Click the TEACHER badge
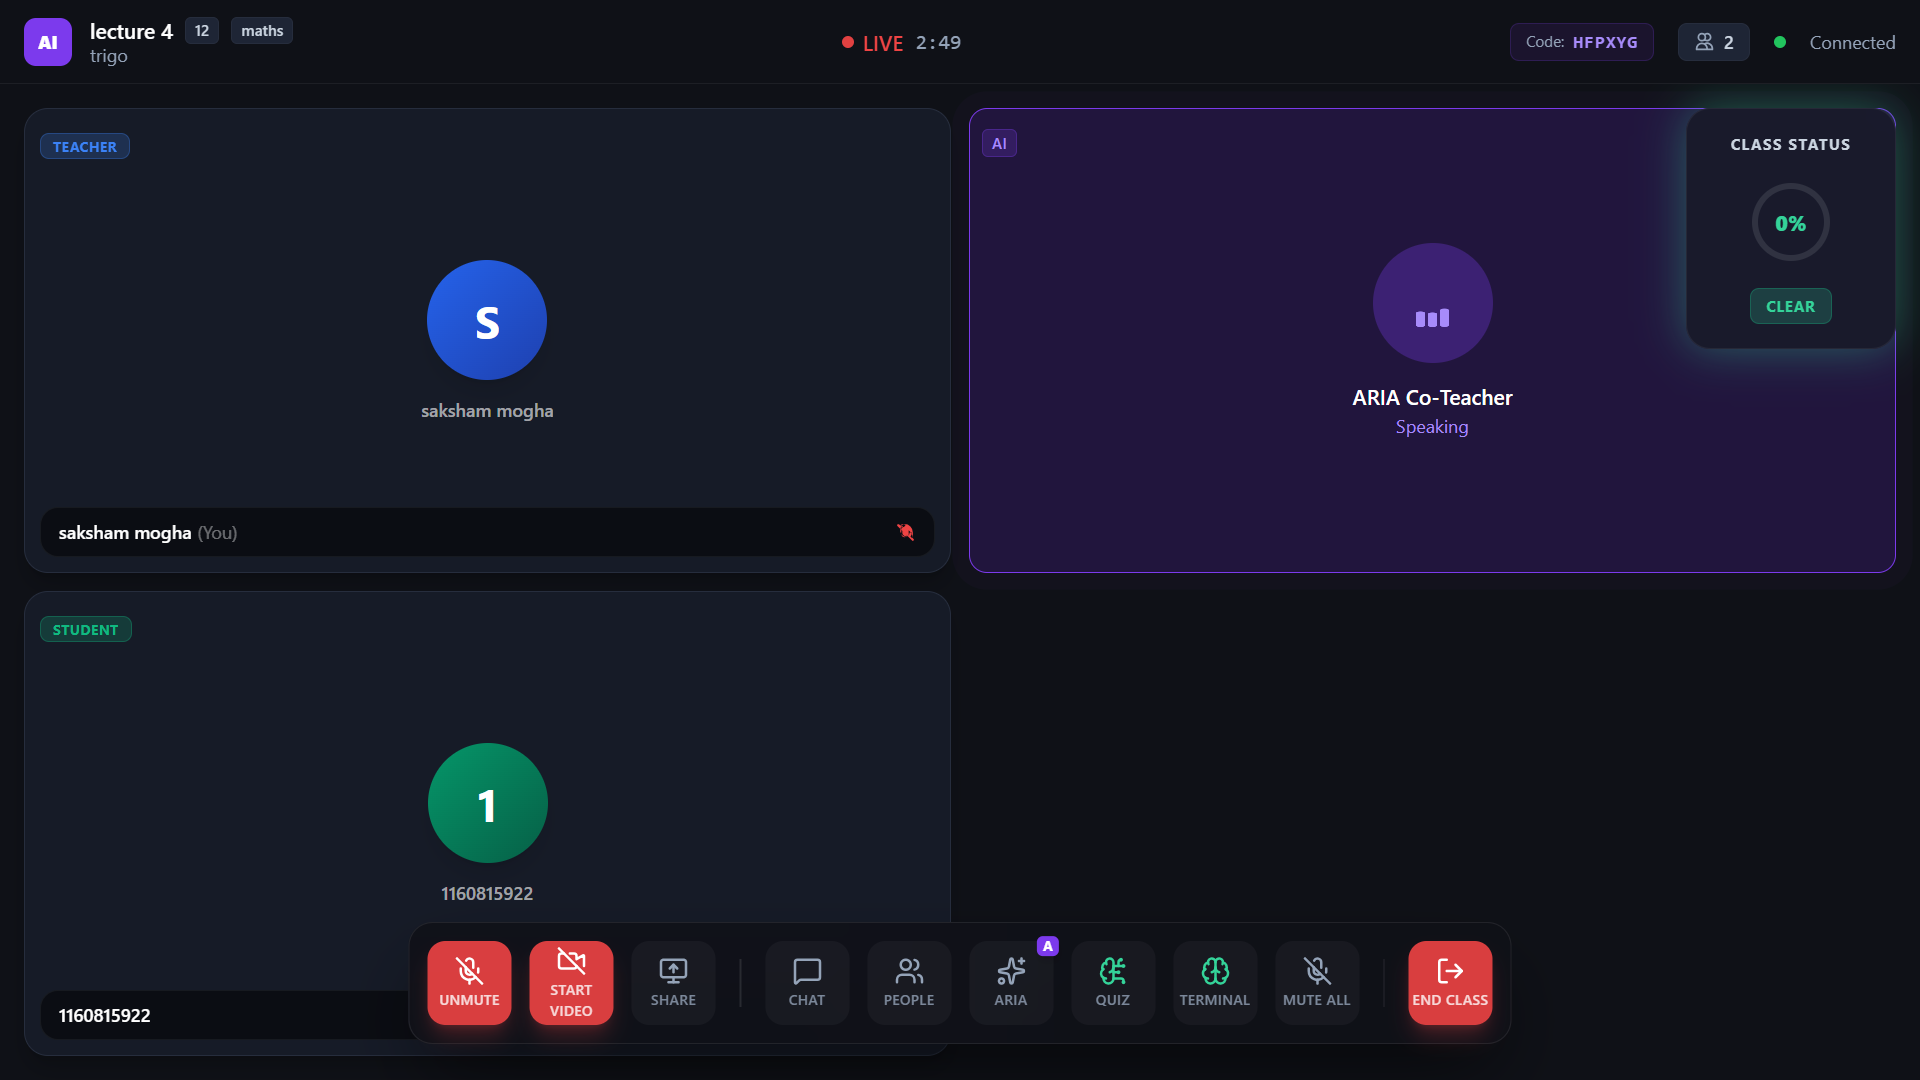This screenshot has height=1080, width=1920. (x=85, y=146)
